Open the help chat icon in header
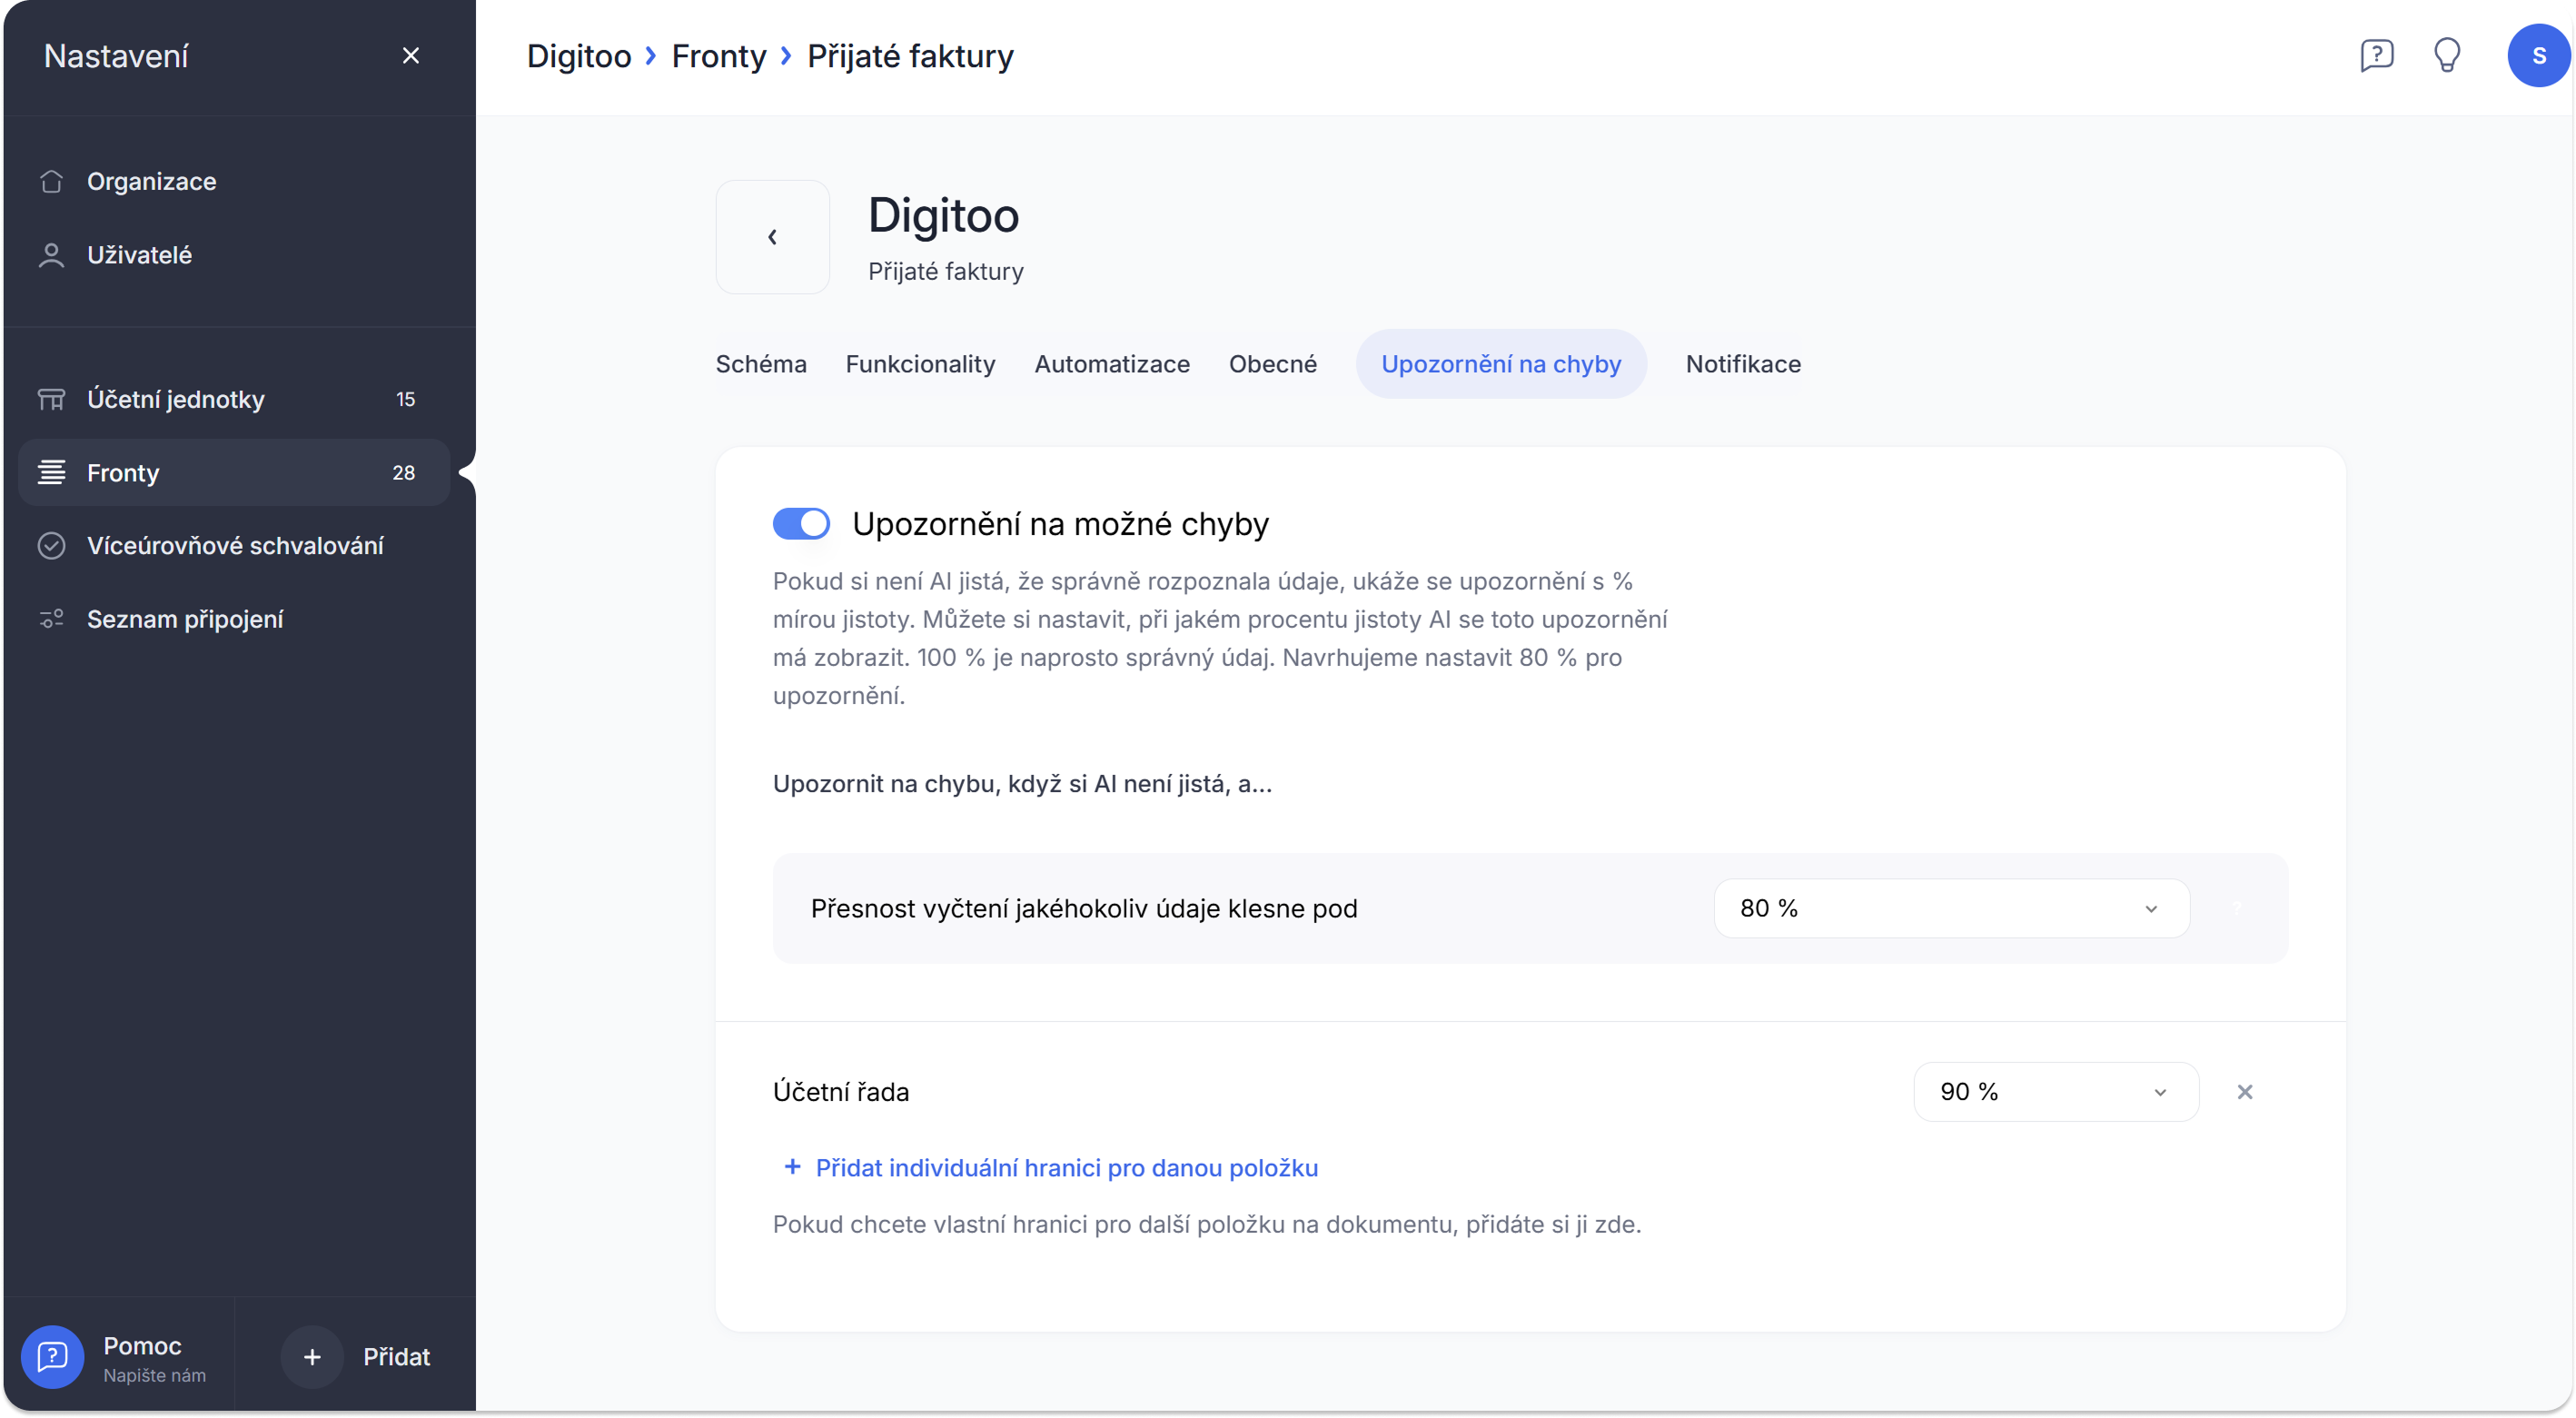This screenshot has width=2576, height=1418. coord(2376,55)
